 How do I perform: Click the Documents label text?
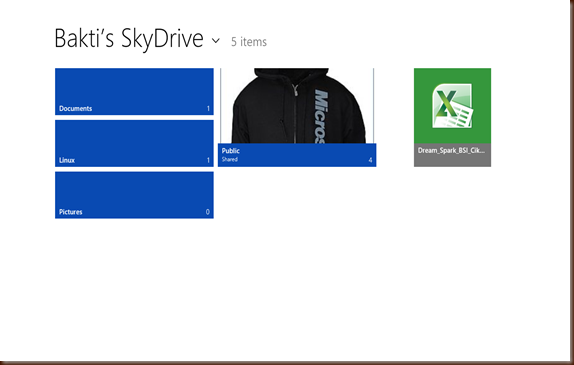pos(75,108)
